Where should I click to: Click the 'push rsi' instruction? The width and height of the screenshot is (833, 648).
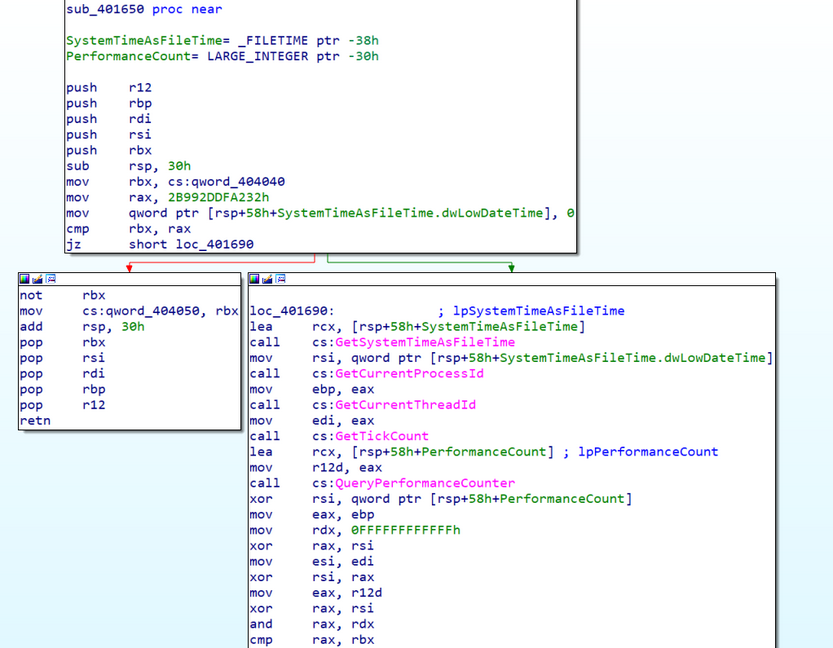(x=109, y=135)
